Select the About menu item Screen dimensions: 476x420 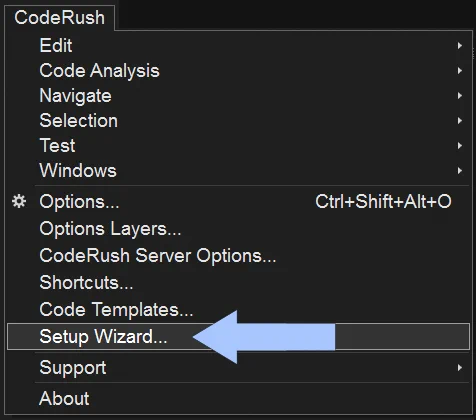(238, 398)
